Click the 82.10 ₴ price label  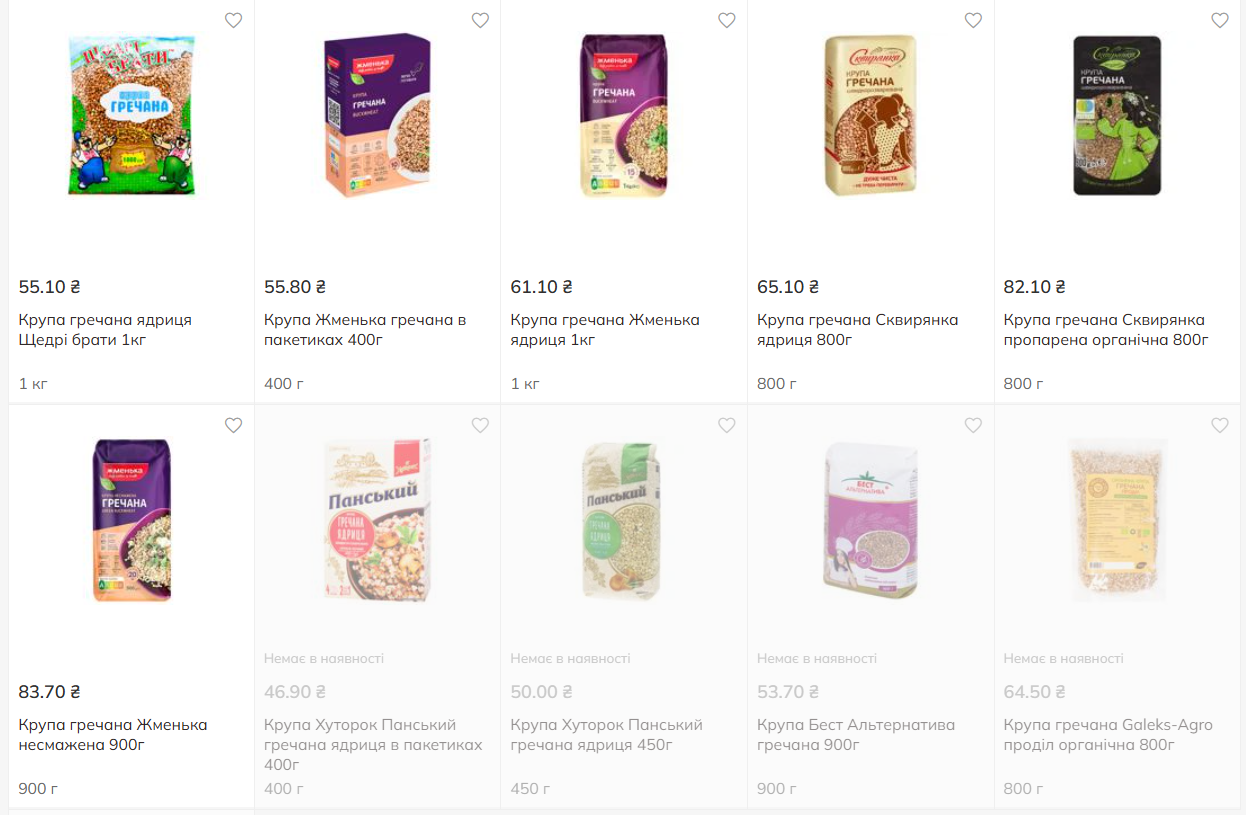(x=1034, y=287)
